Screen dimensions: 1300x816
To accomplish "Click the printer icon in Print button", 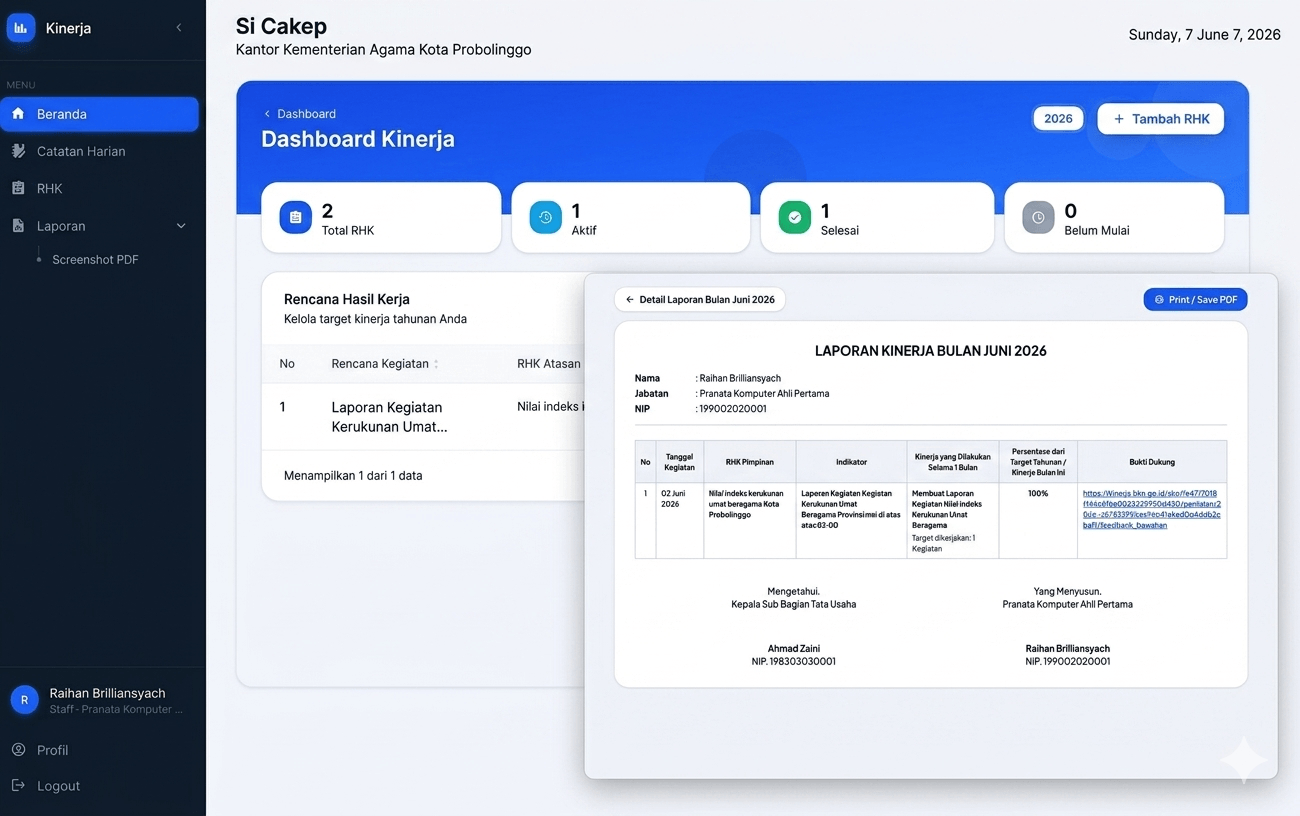I will tap(1159, 299).
